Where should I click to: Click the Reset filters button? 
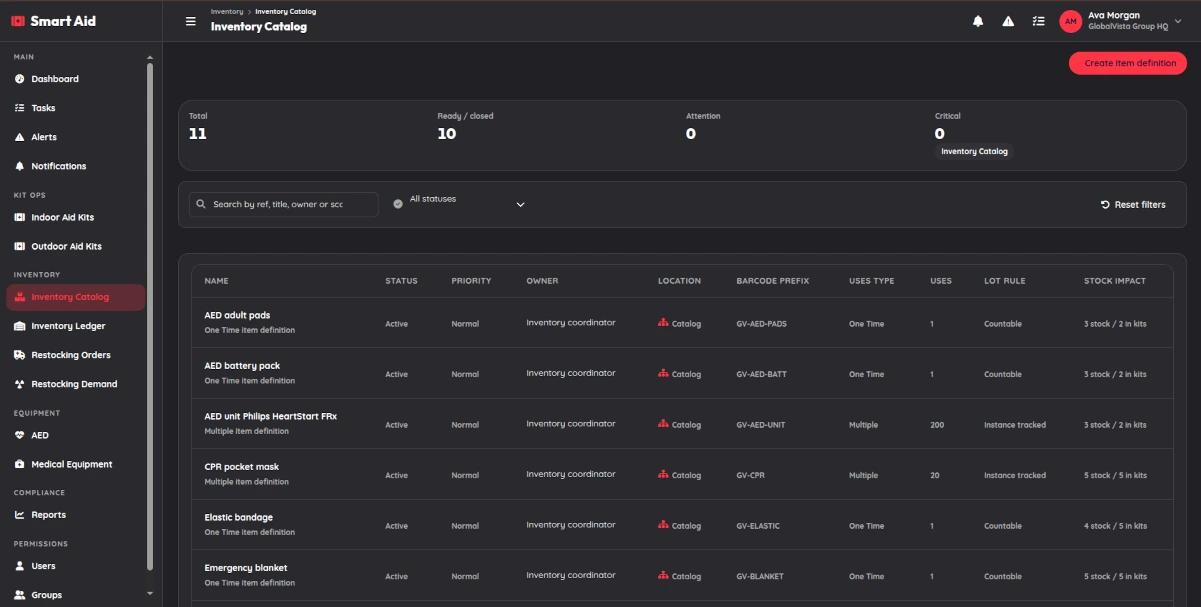coord(1133,204)
